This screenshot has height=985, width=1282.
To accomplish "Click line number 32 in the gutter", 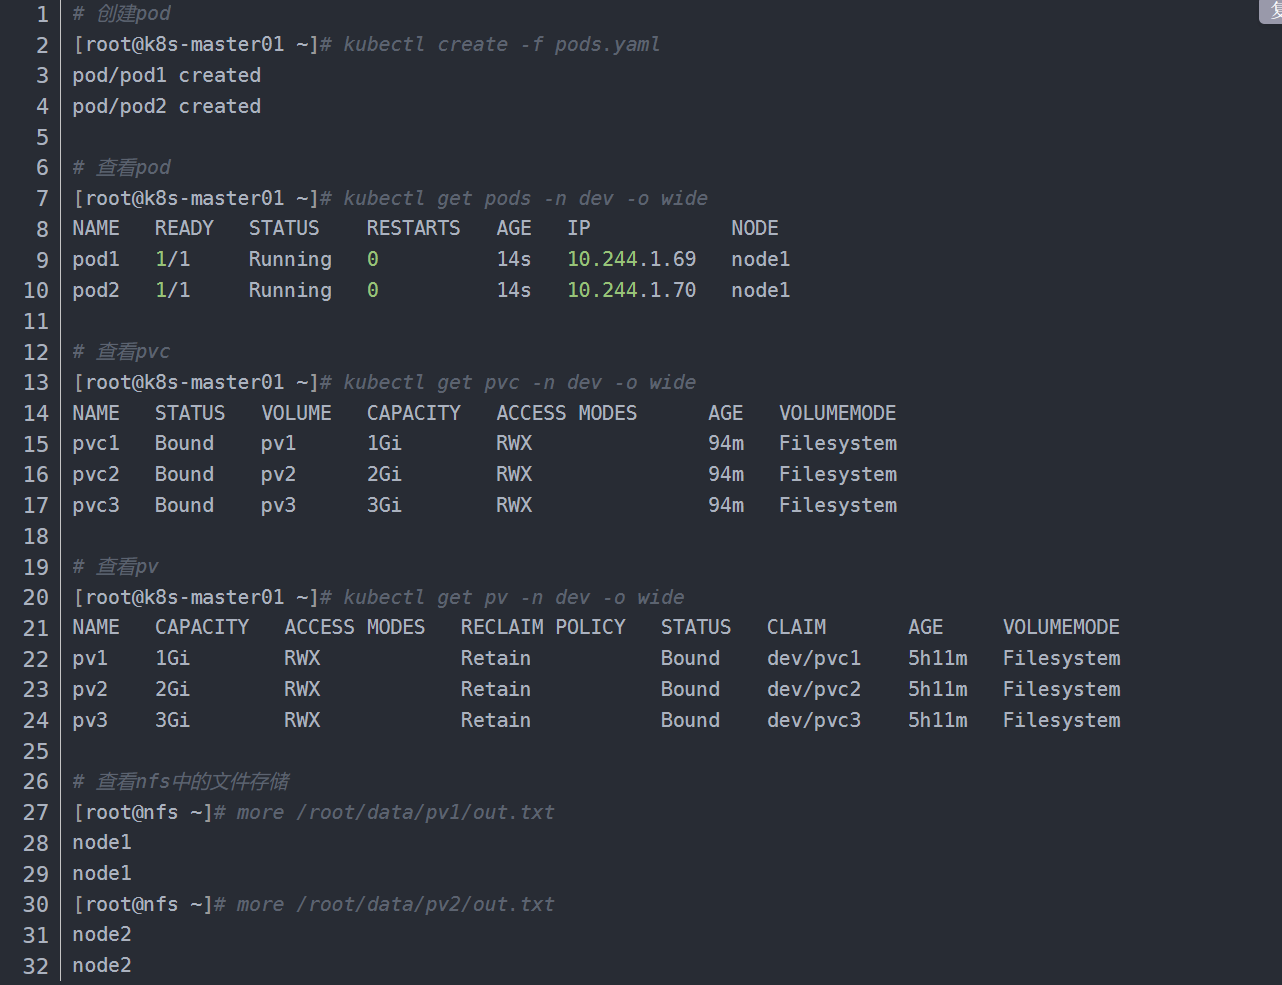I will [x=36, y=966].
